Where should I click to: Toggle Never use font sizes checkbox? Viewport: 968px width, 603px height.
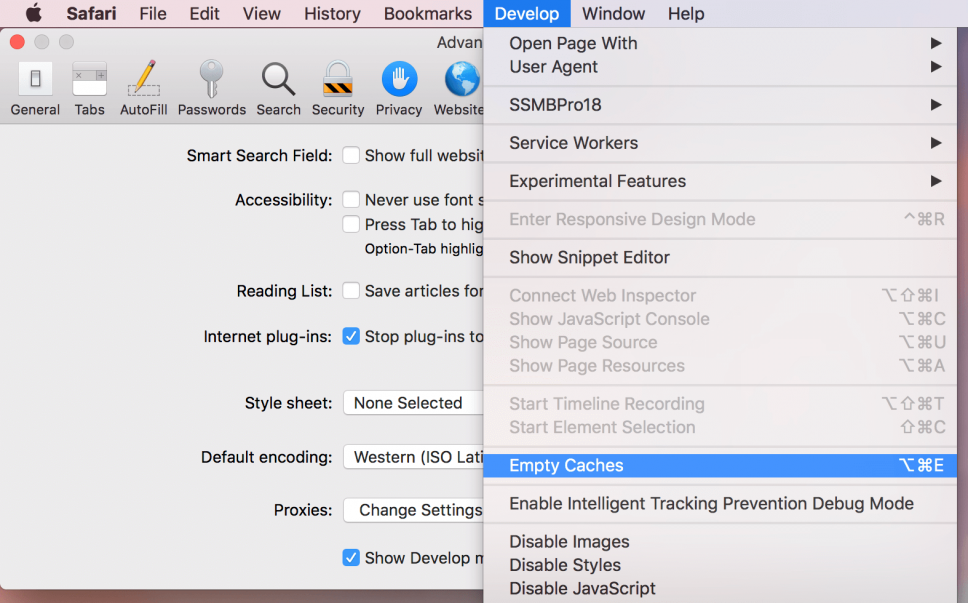351,199
